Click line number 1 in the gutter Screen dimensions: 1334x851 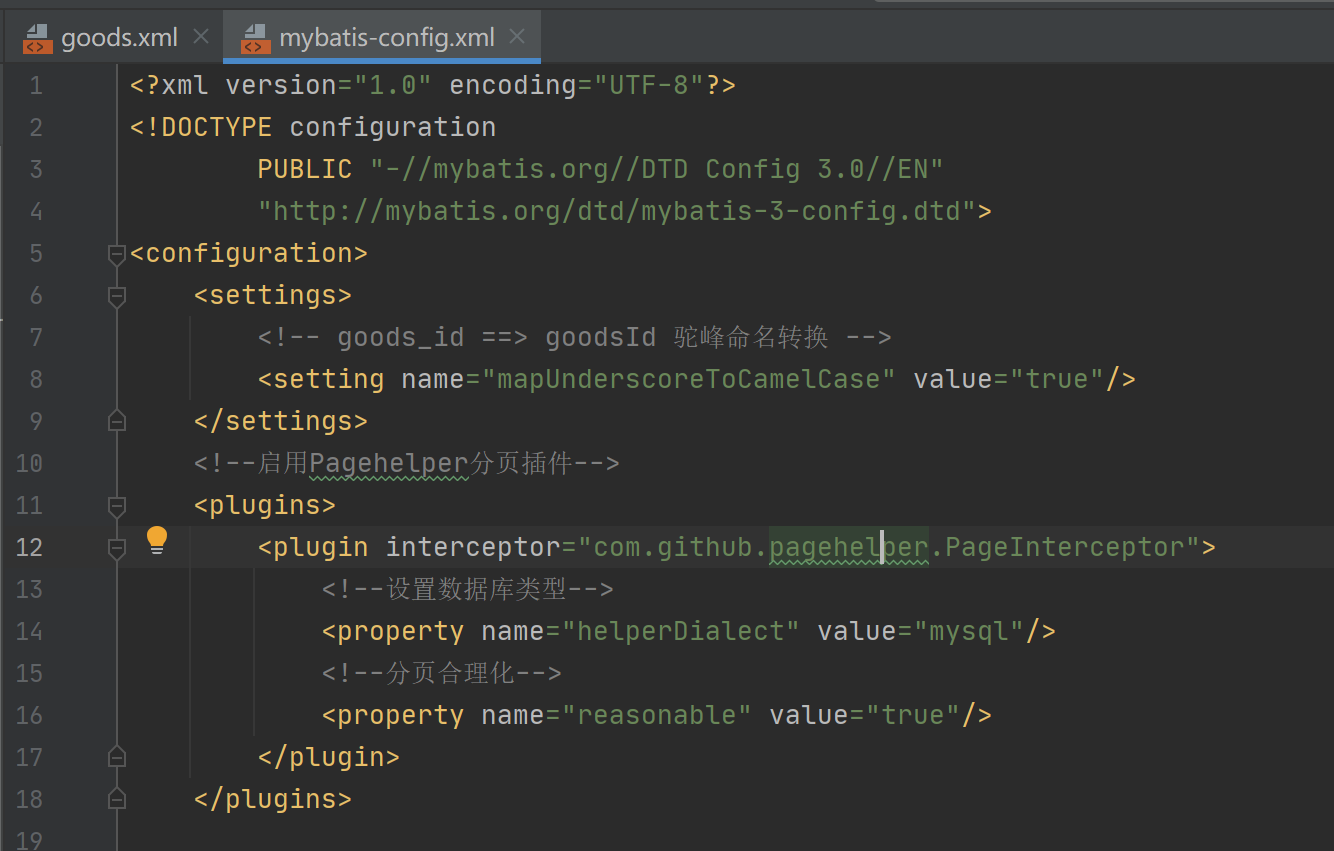36,86
